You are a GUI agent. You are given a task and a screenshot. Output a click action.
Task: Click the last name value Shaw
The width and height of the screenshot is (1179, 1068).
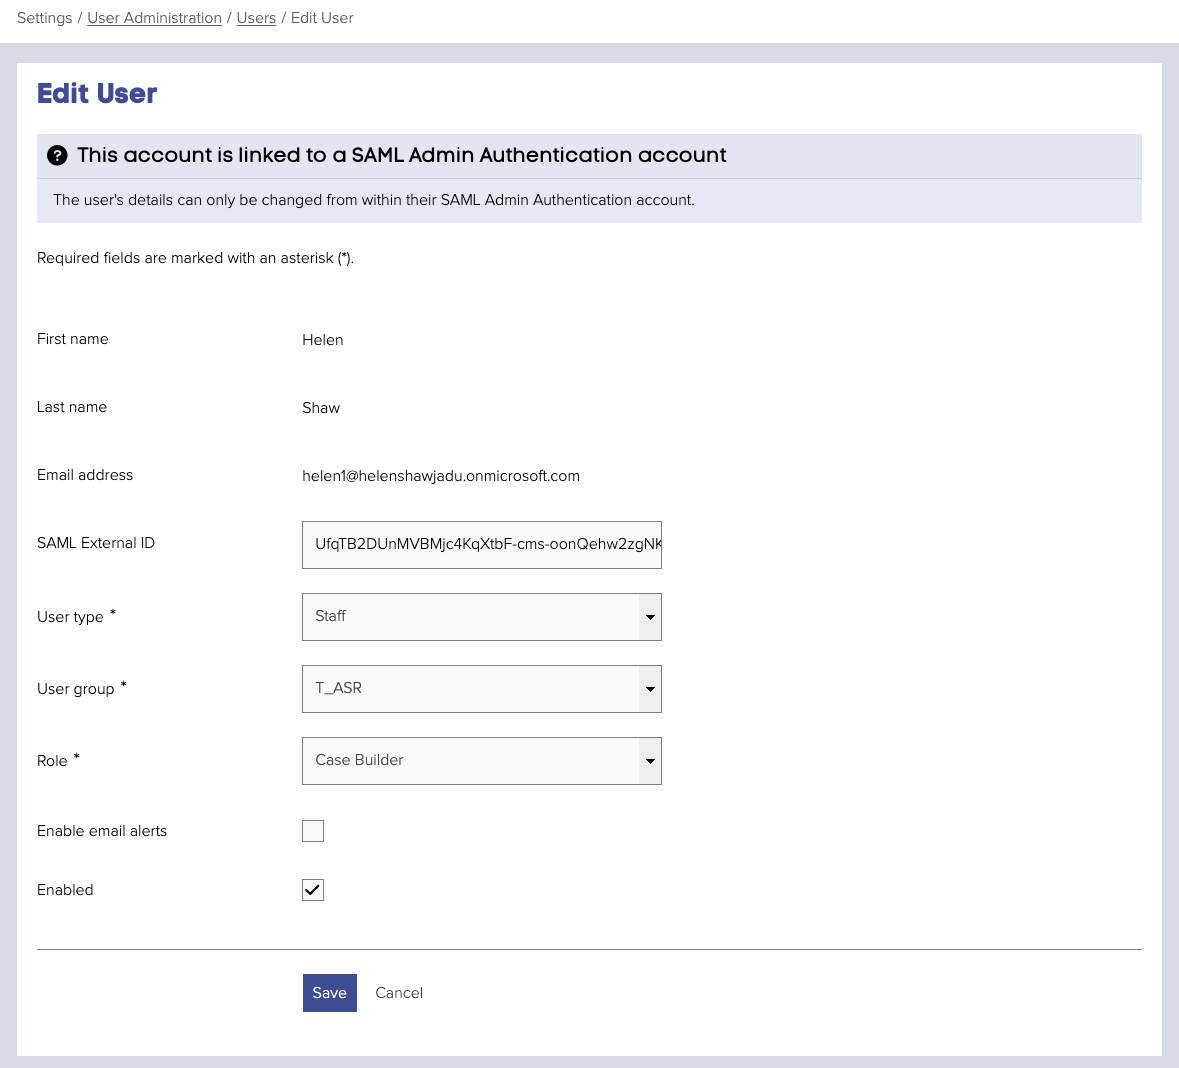click(321, 408)
